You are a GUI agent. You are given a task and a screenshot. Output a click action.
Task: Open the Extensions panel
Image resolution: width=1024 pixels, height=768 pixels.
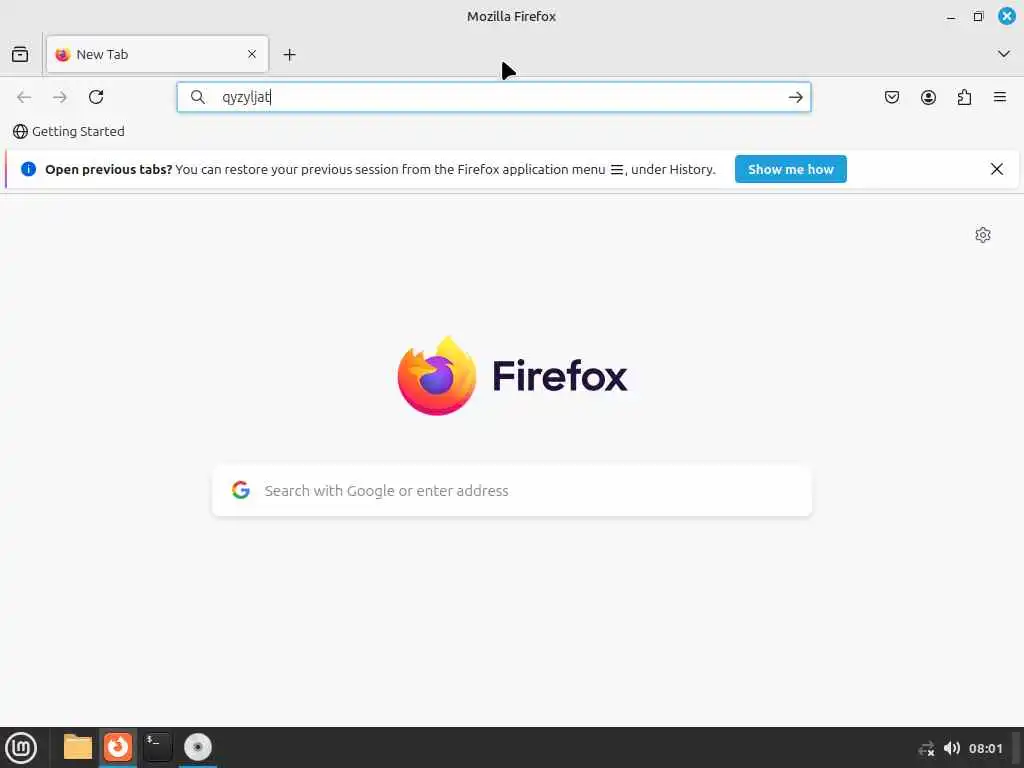pyautogui.click(x=964, y=97)
